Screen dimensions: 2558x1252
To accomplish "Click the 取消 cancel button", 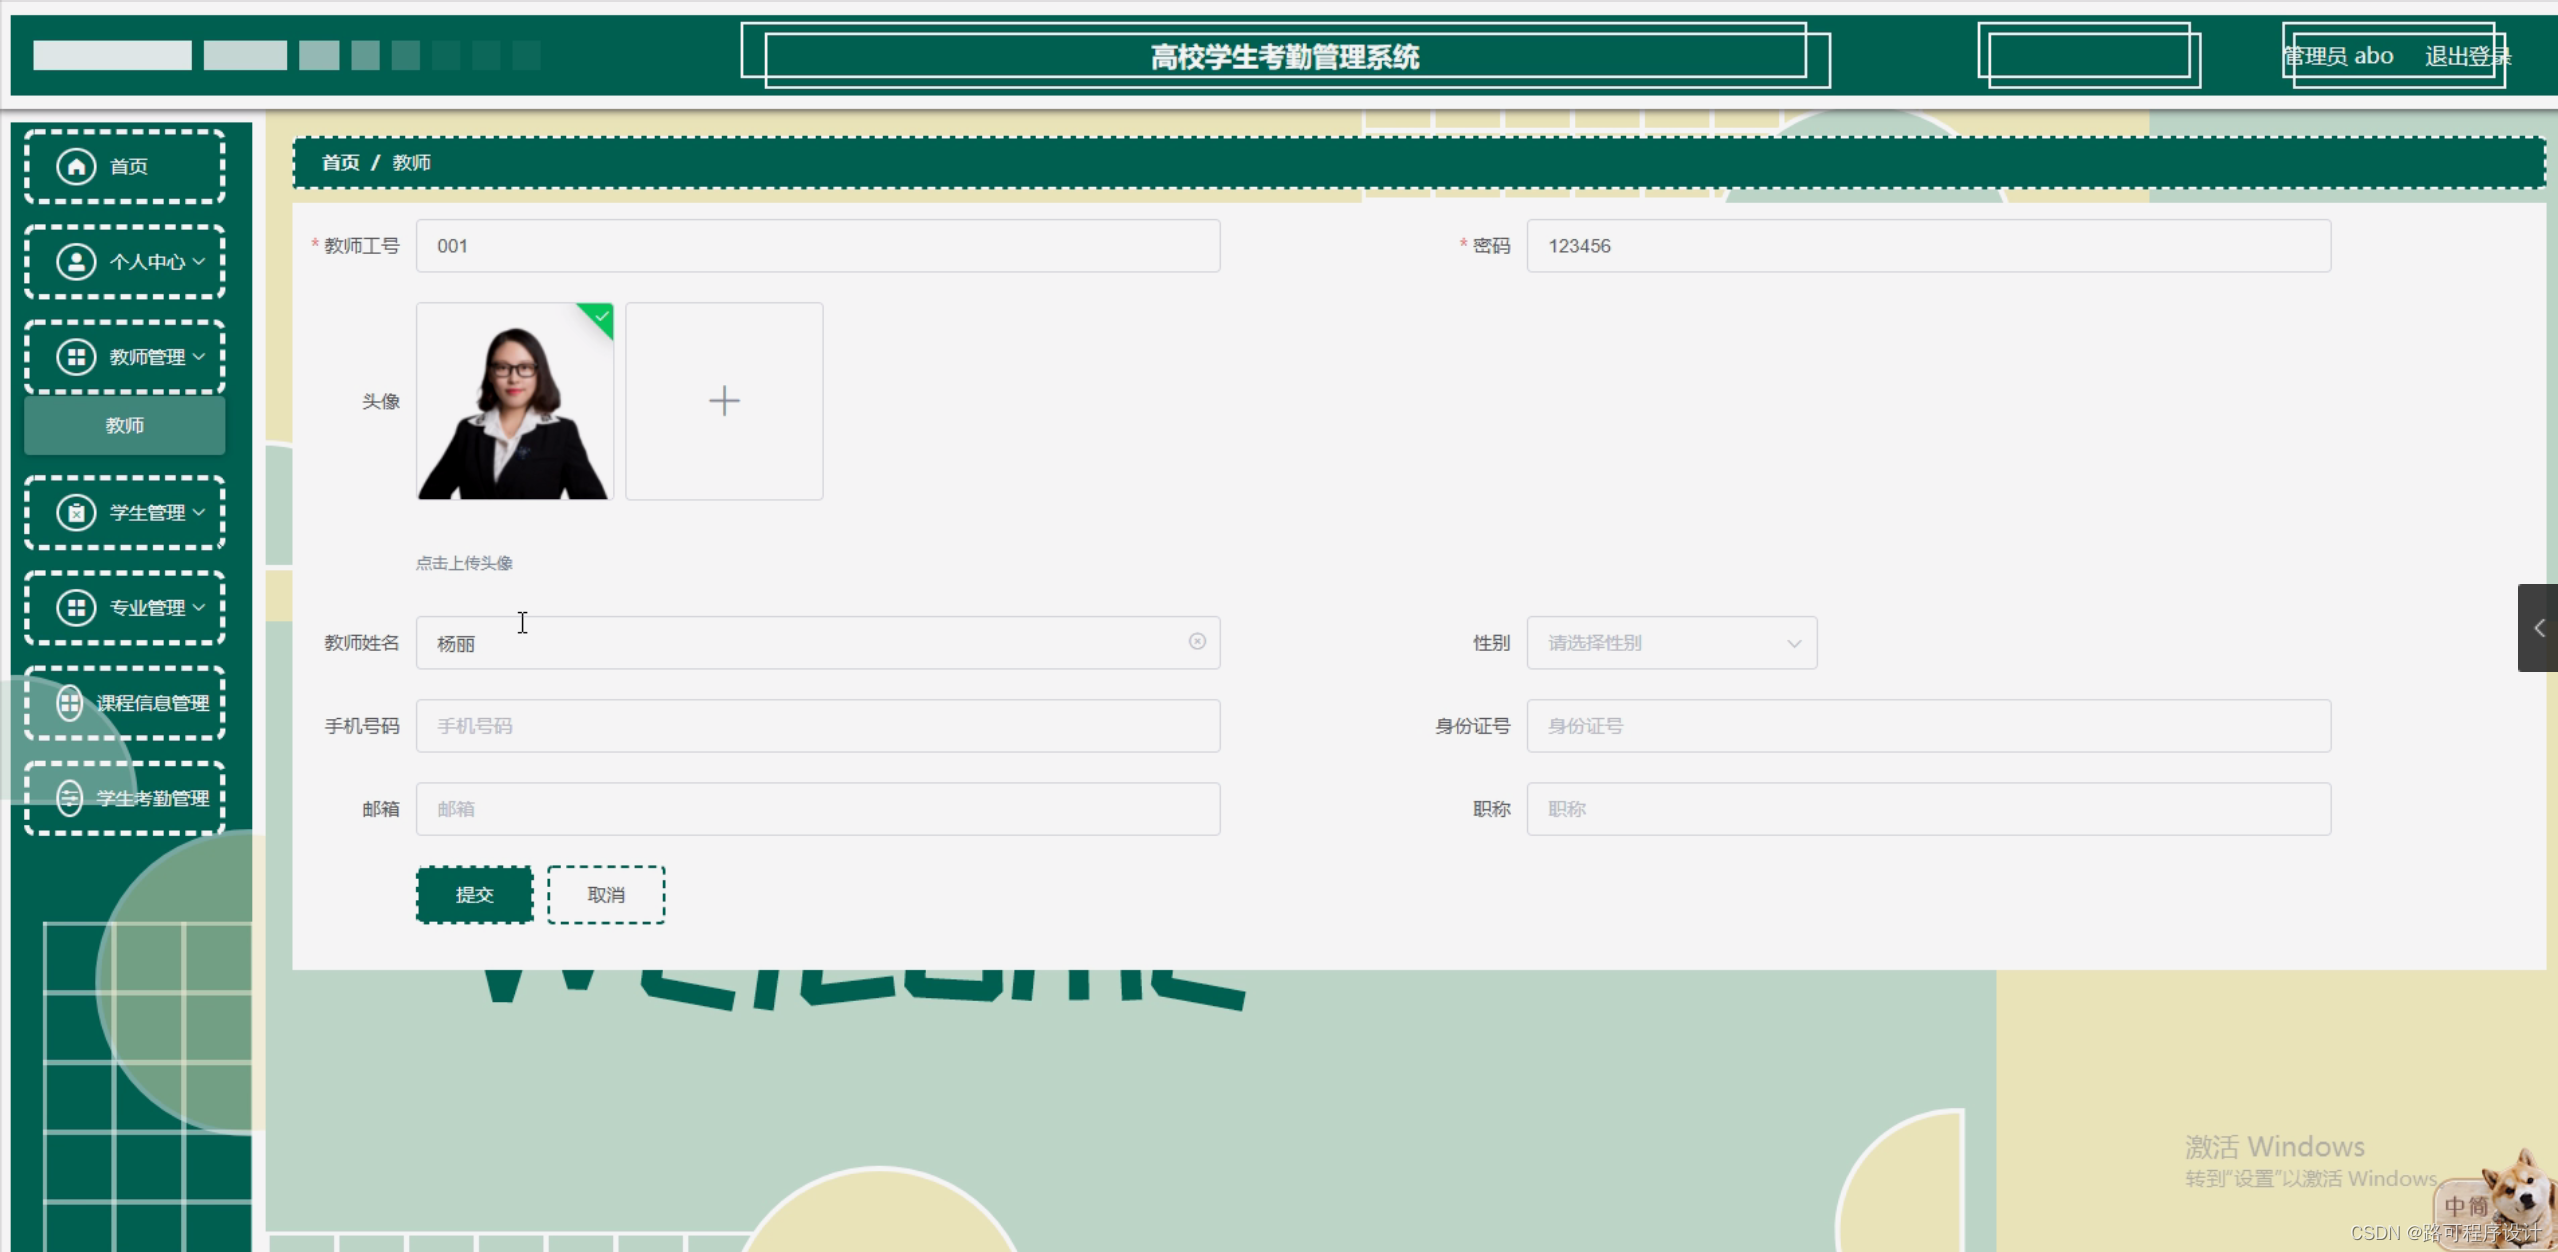I will click(606, 894).
